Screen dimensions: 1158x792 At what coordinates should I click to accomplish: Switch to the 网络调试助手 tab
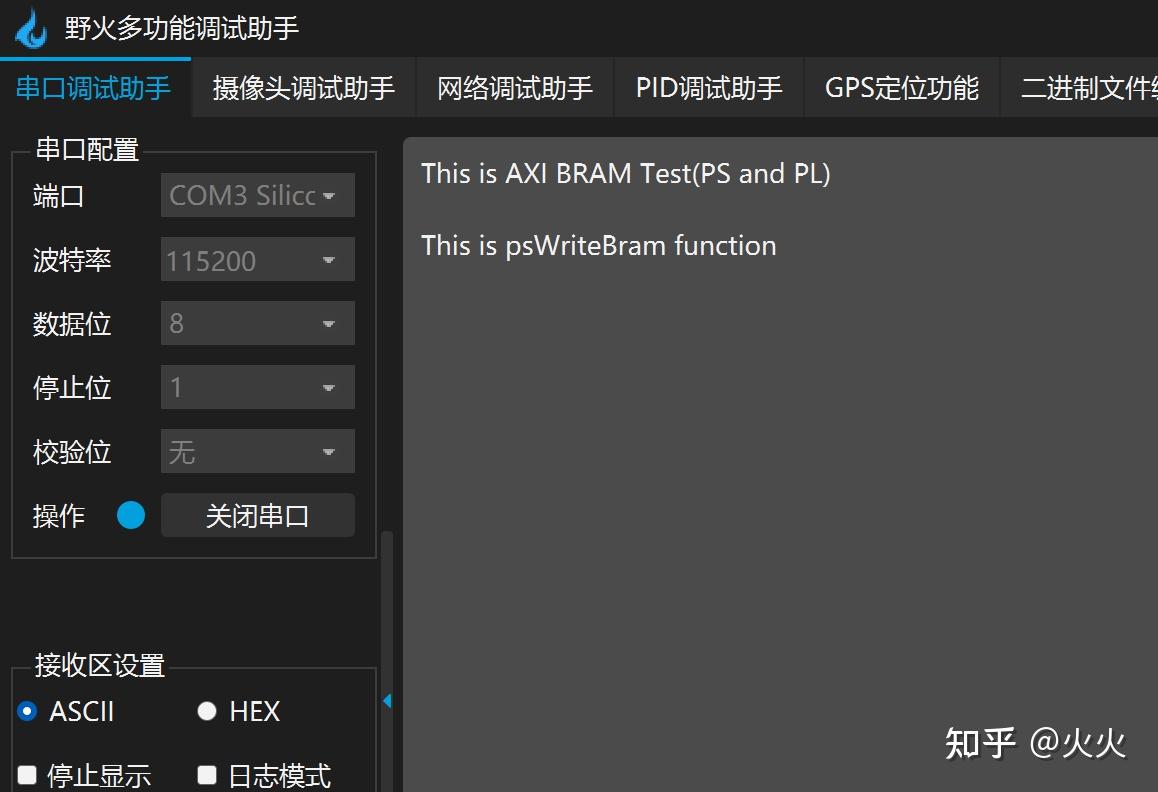coord(514,88)
